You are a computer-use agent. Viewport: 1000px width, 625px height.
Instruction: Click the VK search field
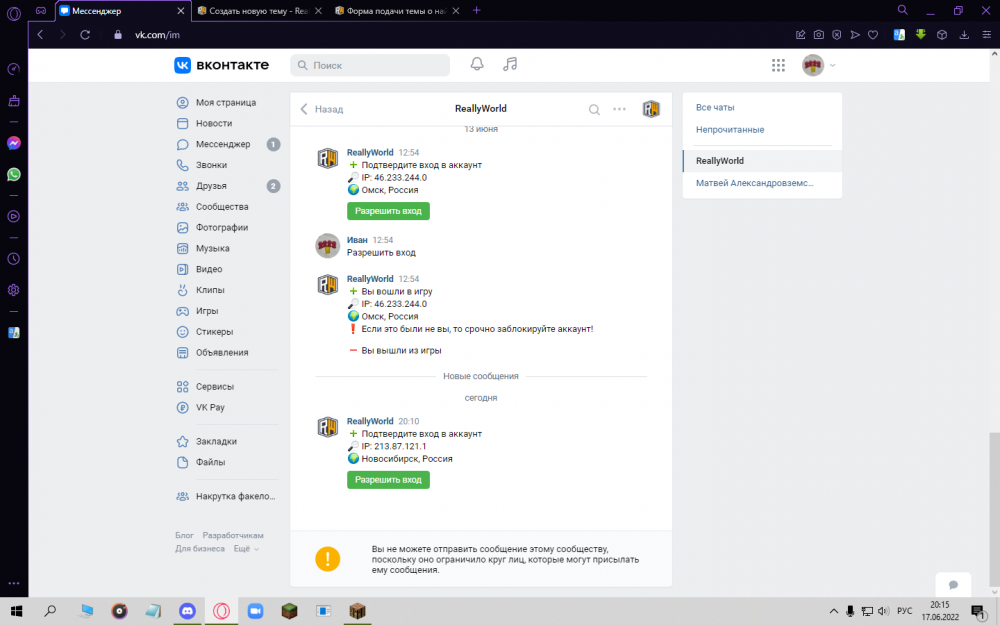[370, 65]
